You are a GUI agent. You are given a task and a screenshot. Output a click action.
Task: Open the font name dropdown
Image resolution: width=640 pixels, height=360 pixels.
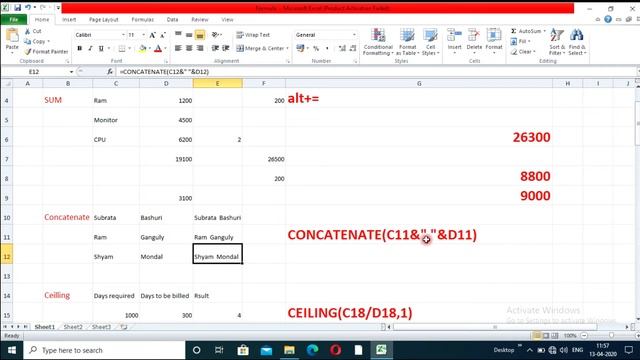click(x=123, y=35)
